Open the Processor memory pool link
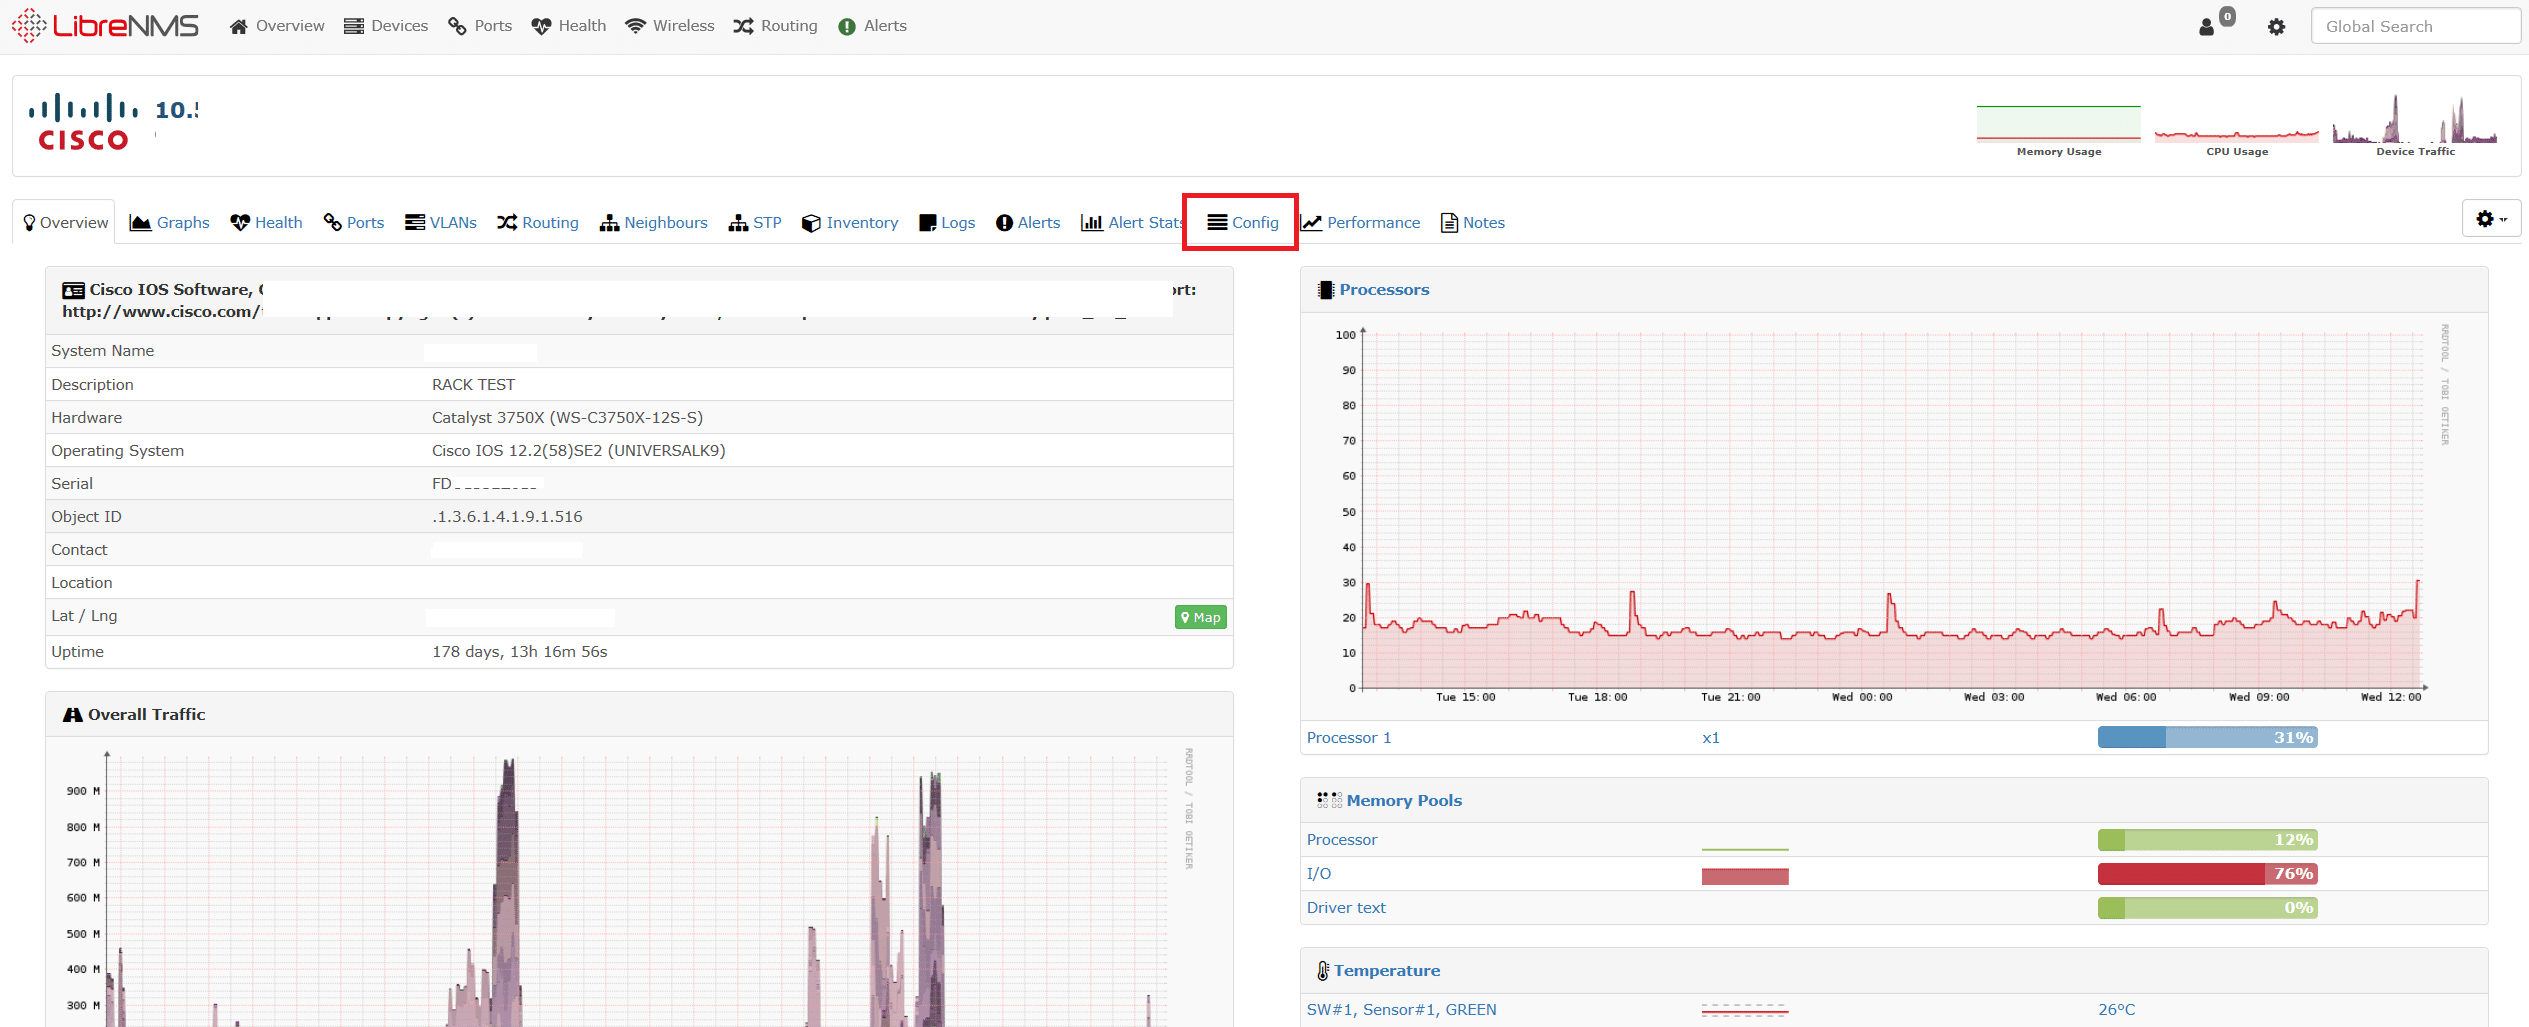This screenshot has height=1027, width=2529. click(1342, 839)
